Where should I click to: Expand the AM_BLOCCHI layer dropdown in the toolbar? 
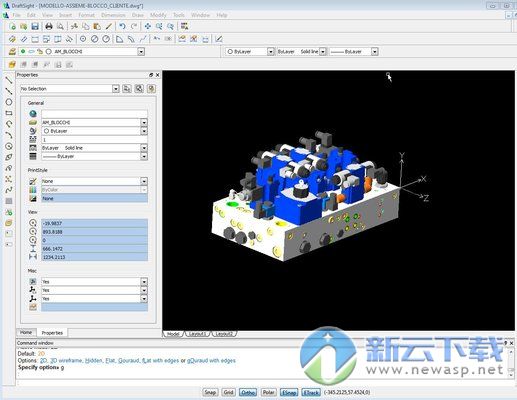coord(141,52)
